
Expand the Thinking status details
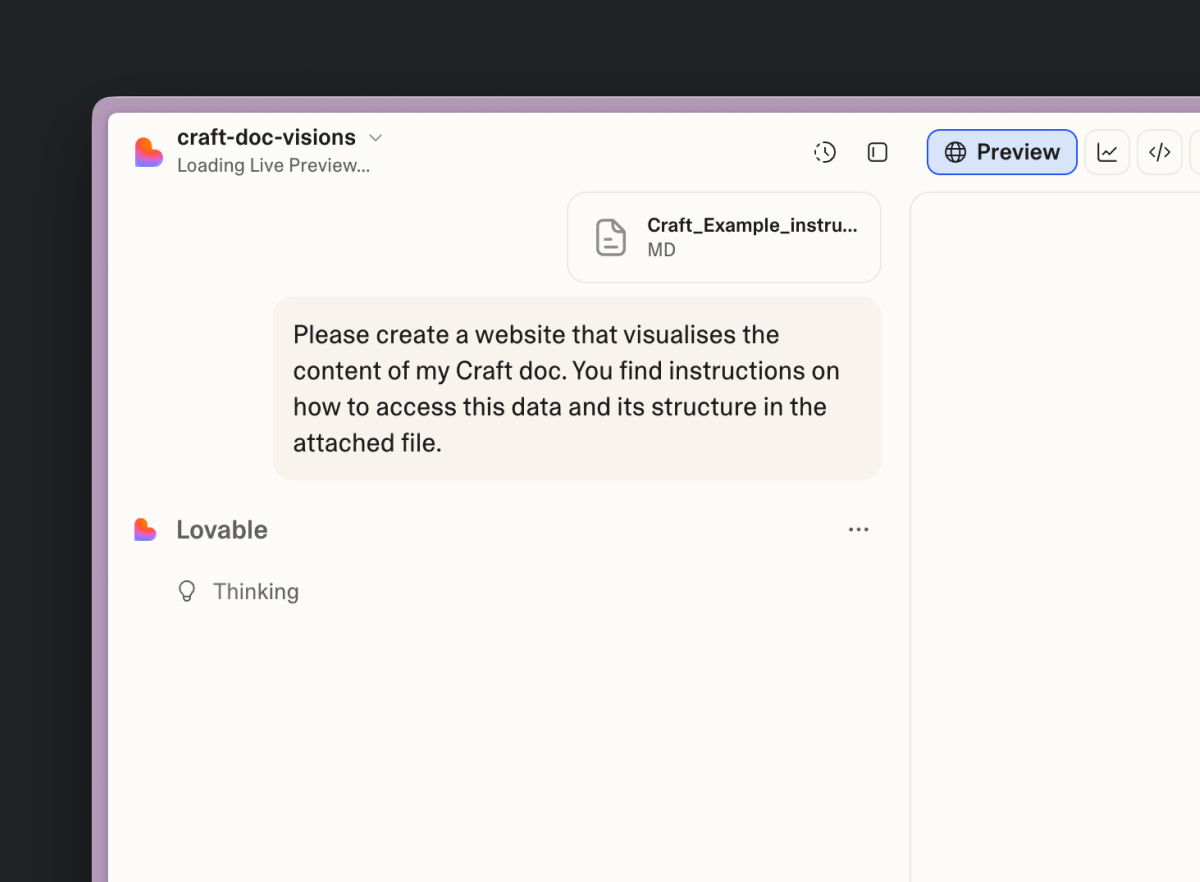click(x=256, y=592)
